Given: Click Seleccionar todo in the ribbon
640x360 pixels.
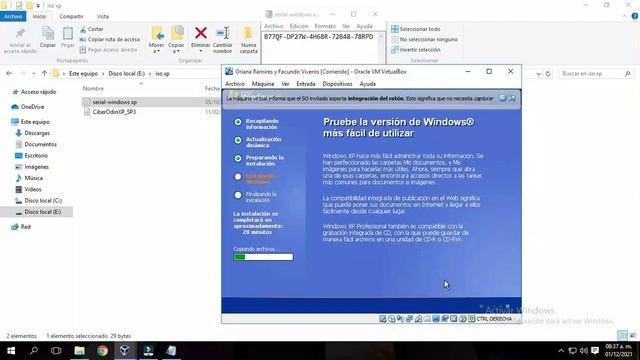Looking at the screenshot, I should pyautogui.click(x=416, y=29).
